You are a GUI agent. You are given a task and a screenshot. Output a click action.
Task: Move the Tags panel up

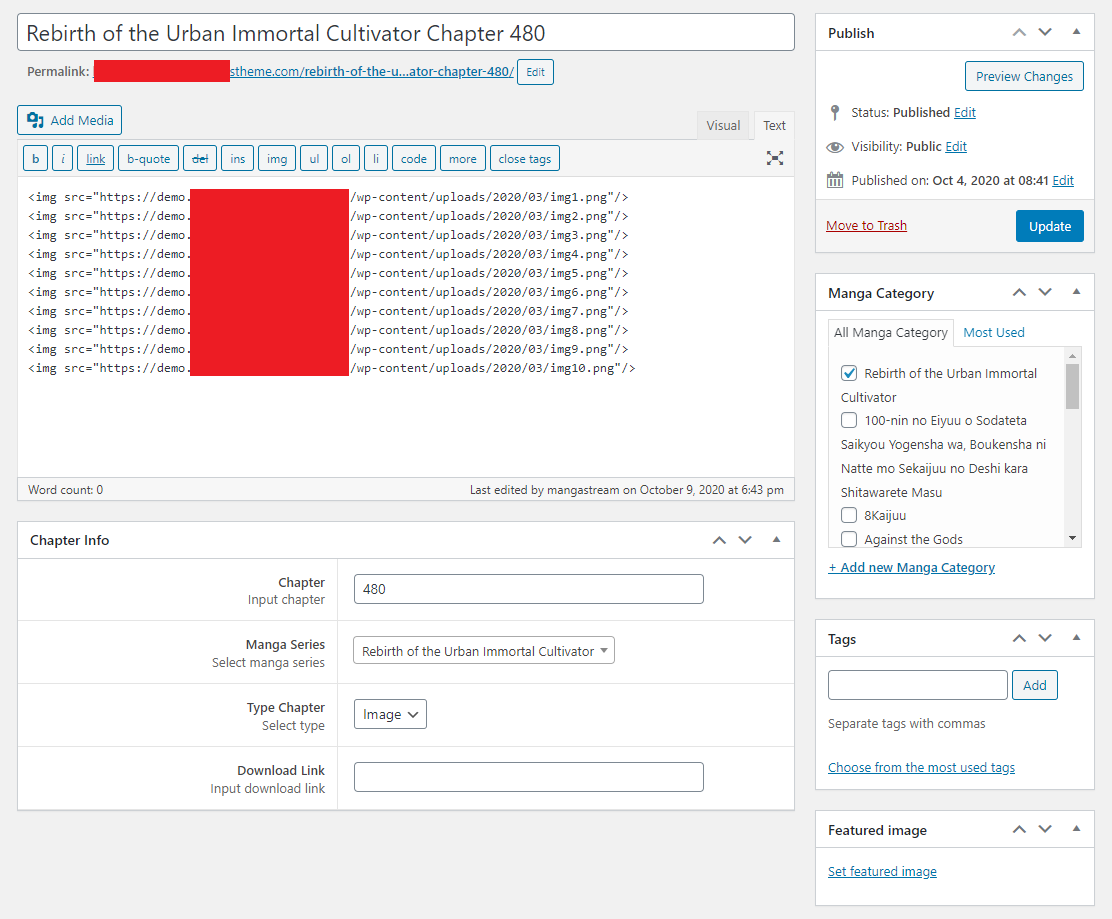[x=1019, y=638]
